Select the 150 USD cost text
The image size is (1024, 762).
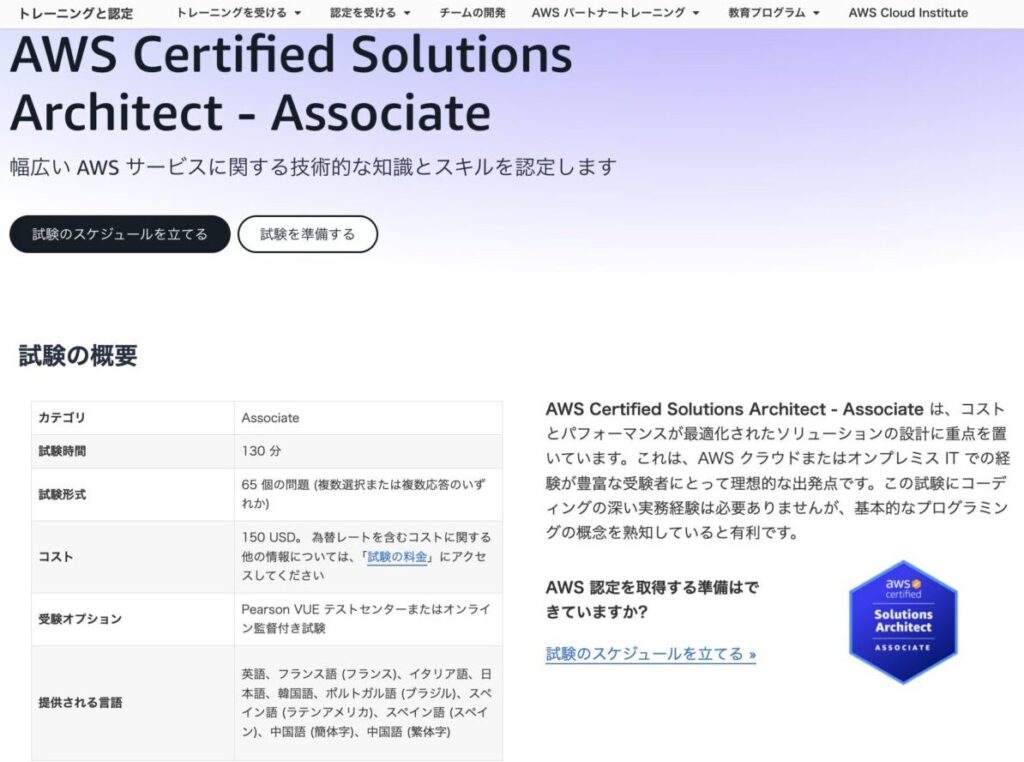point(366,556)
